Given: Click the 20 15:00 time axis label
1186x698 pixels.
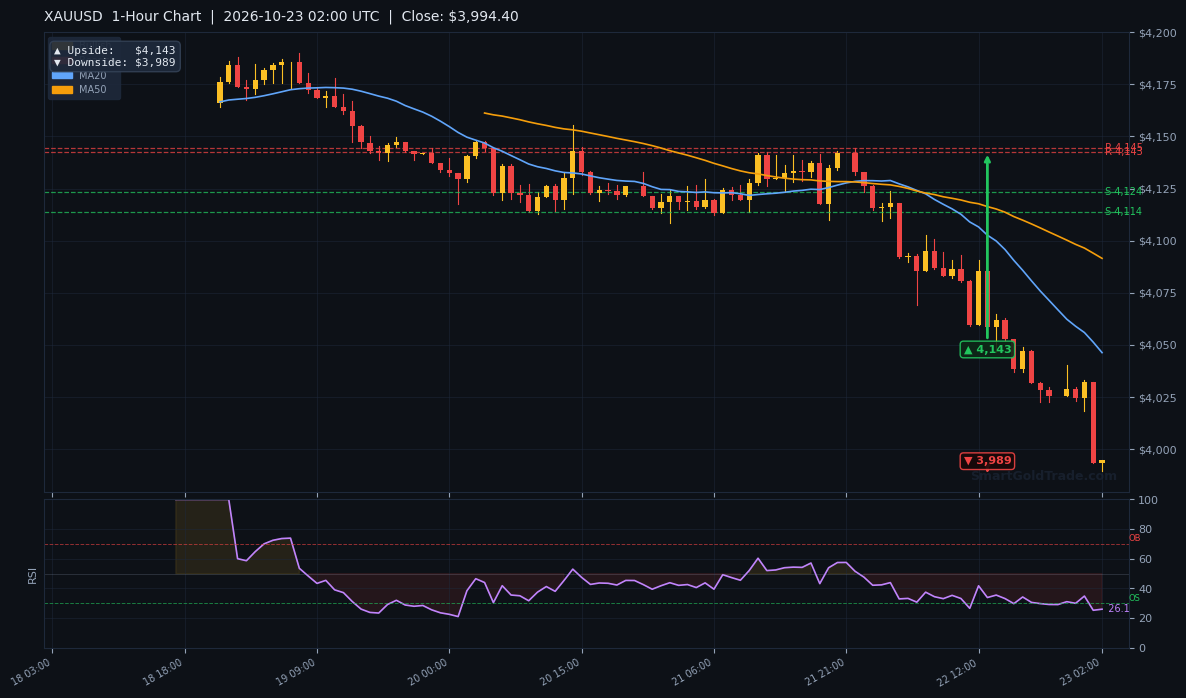Looking at the screenshot, I should click(561, 671).
